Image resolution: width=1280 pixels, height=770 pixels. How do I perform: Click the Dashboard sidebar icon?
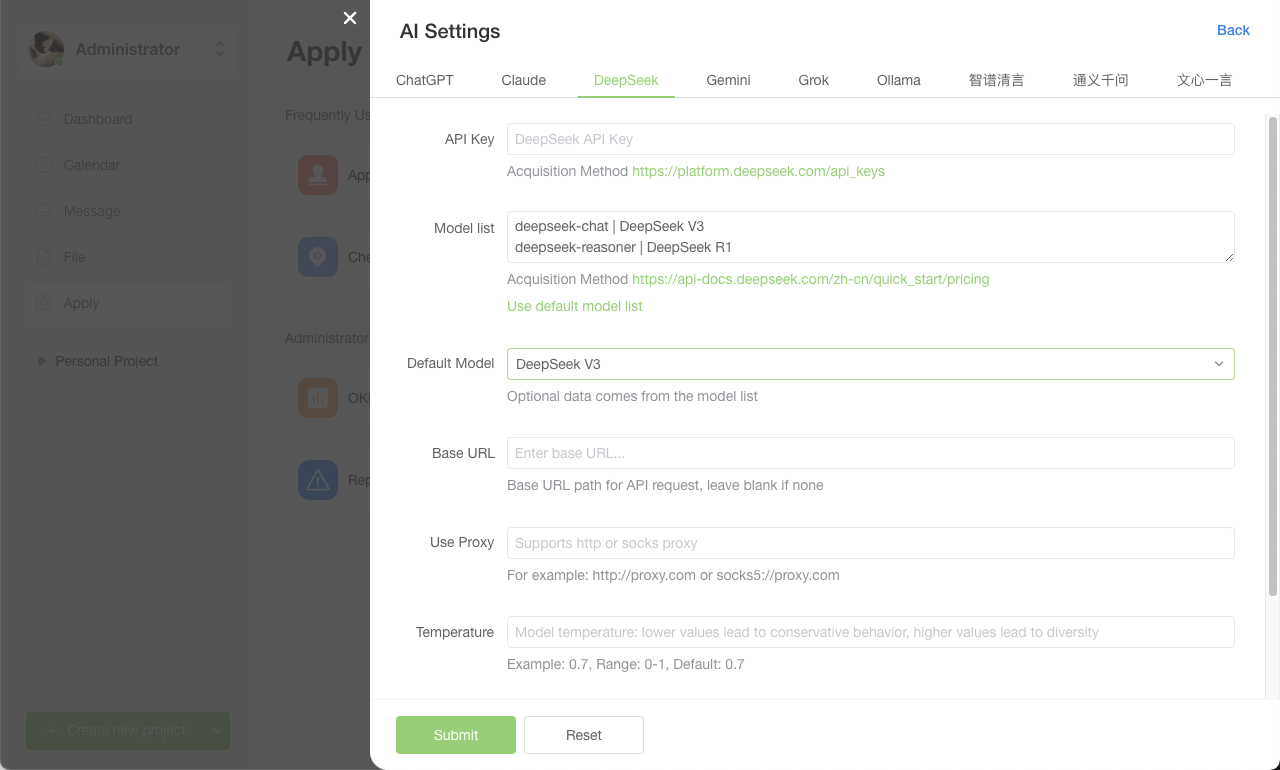(x=44, y=119)
